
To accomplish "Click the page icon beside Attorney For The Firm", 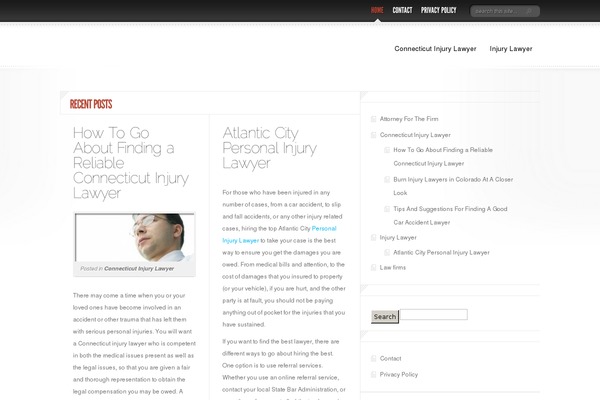I will click(x=374, y=119).
